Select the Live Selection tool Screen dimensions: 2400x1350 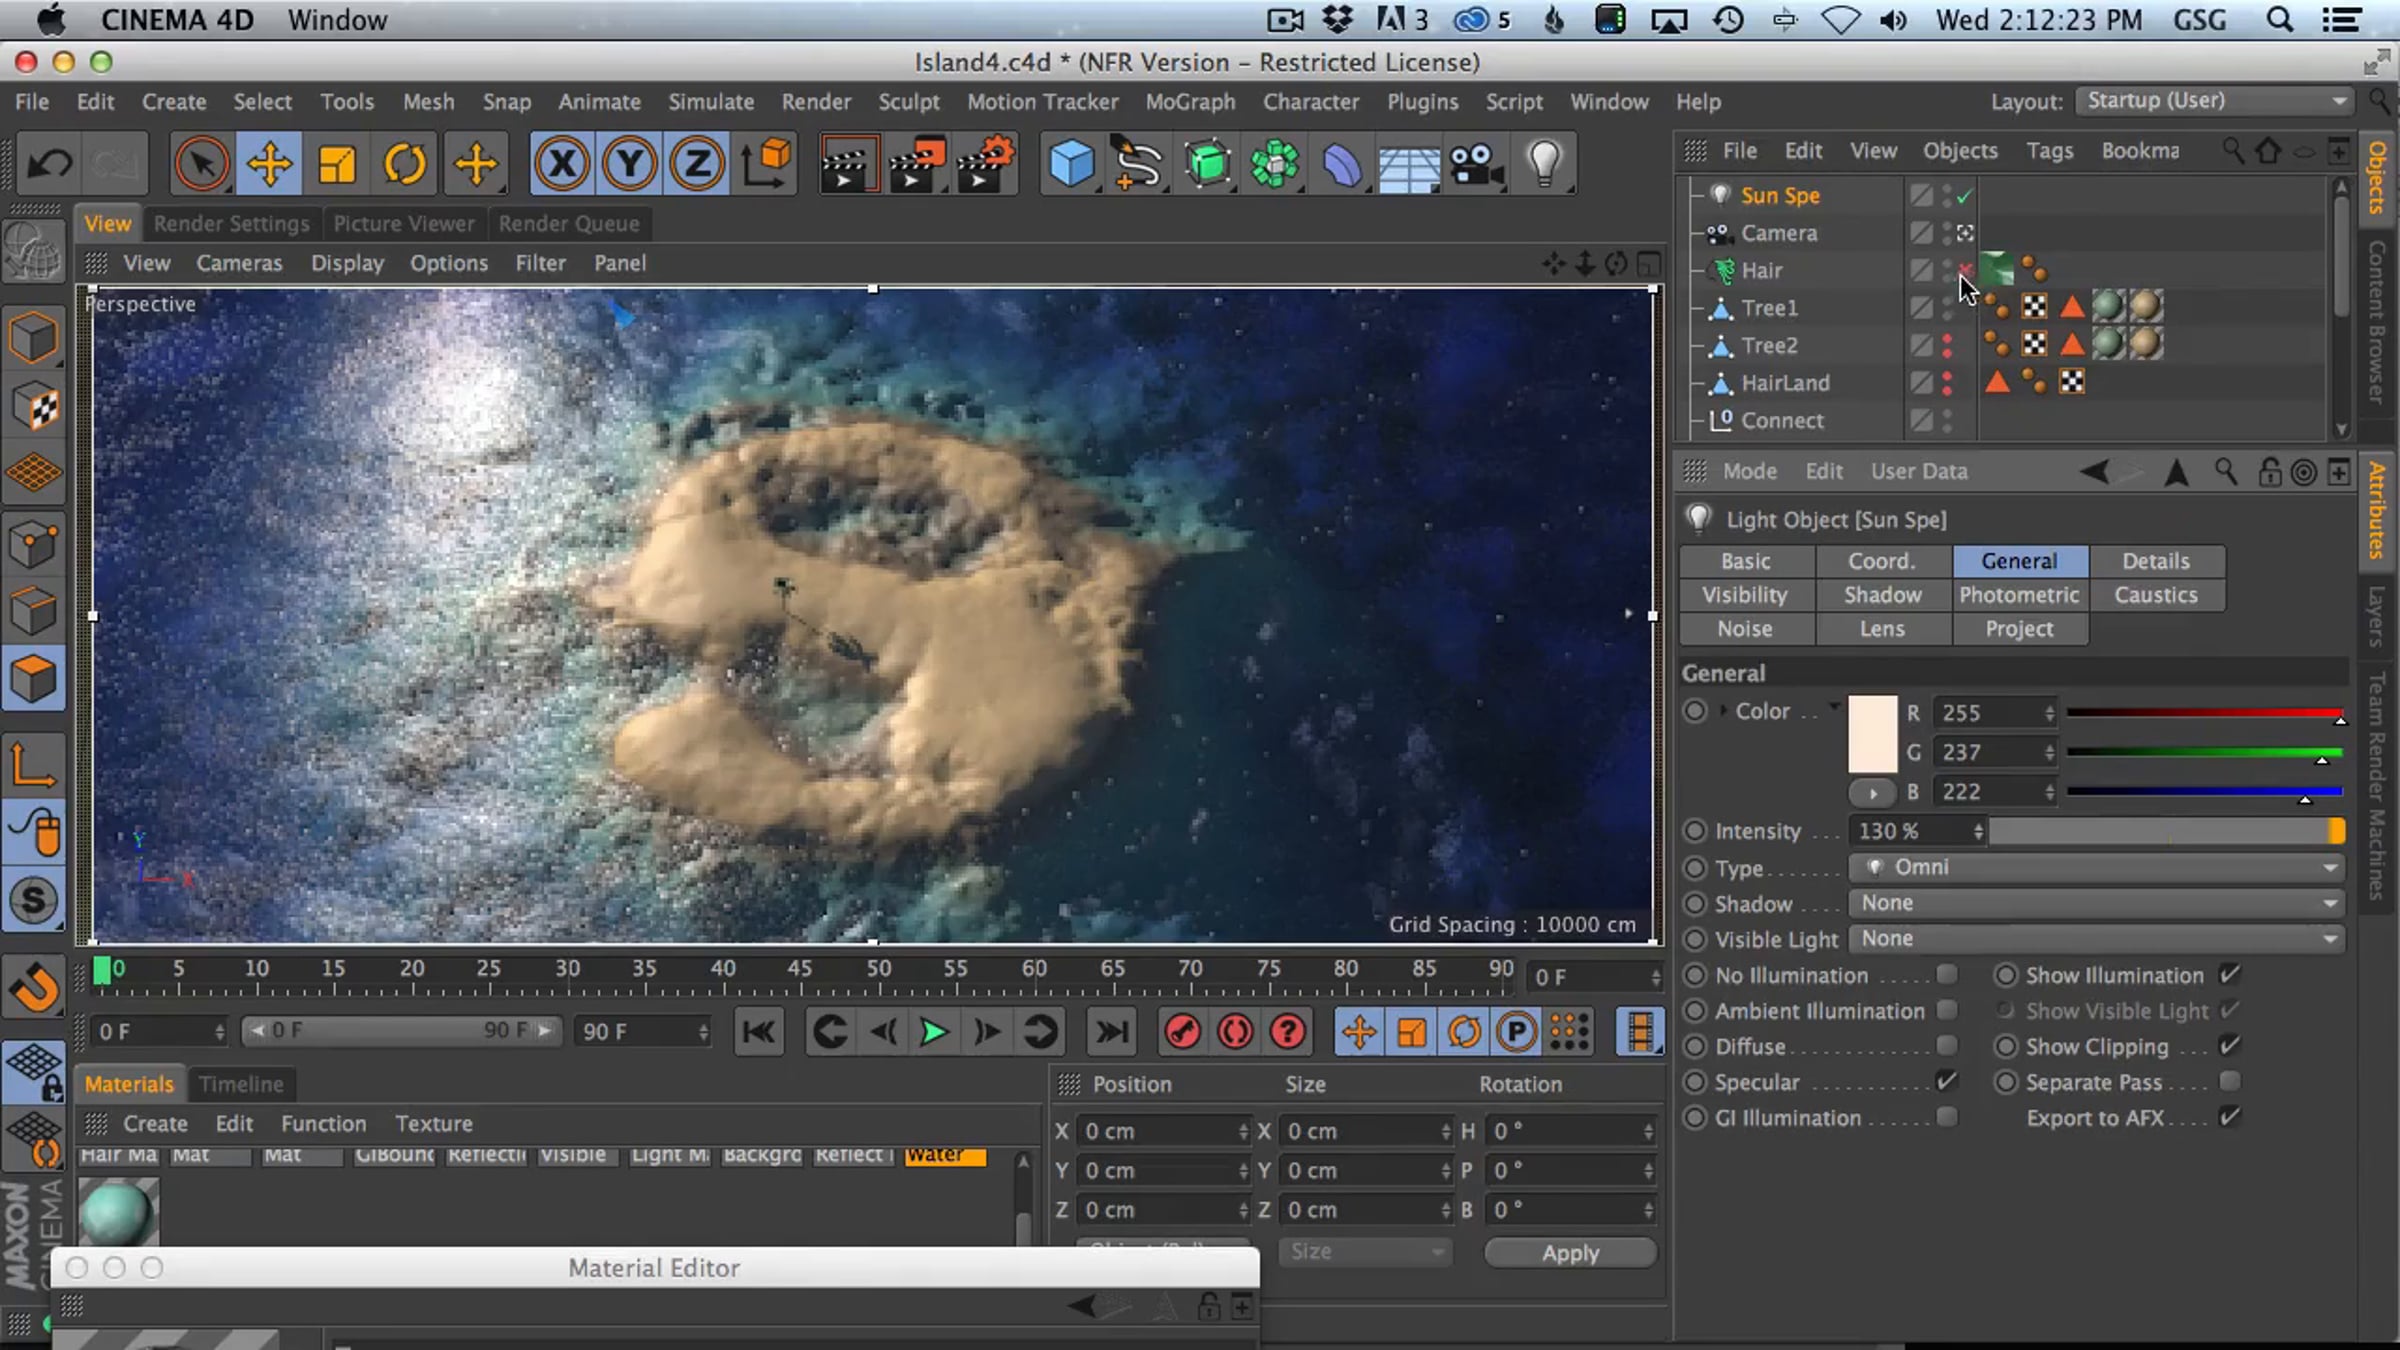click(201, 163)
